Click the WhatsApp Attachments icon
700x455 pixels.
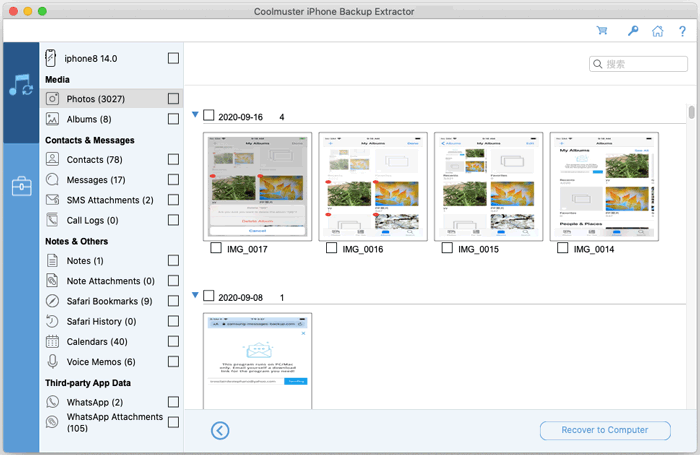pyautogui.click(x=52, y=422)
